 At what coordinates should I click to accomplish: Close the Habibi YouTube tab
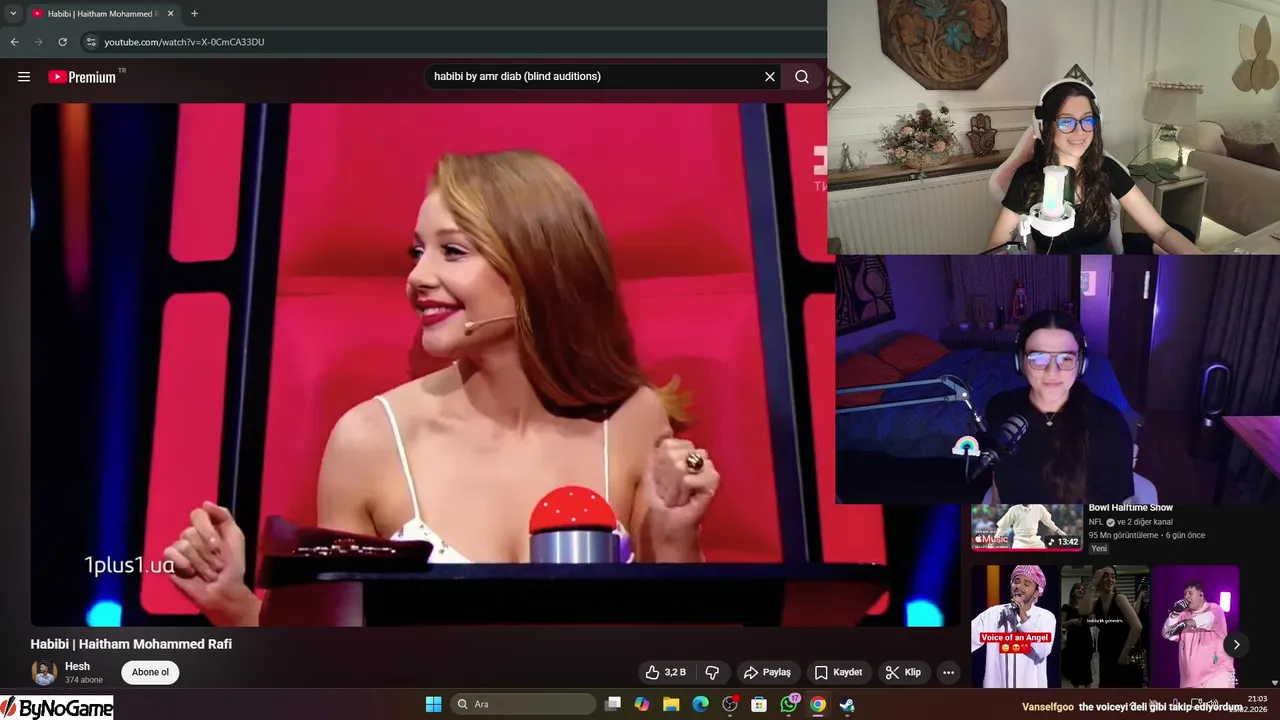pos(170,14)
